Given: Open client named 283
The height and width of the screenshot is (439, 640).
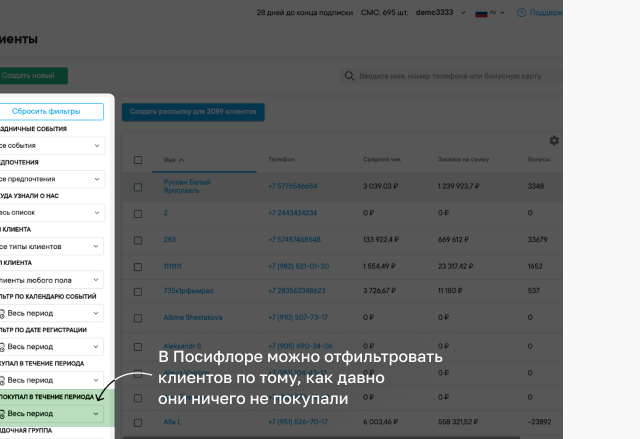Looking at the screenshot, I should click(169, 239).
